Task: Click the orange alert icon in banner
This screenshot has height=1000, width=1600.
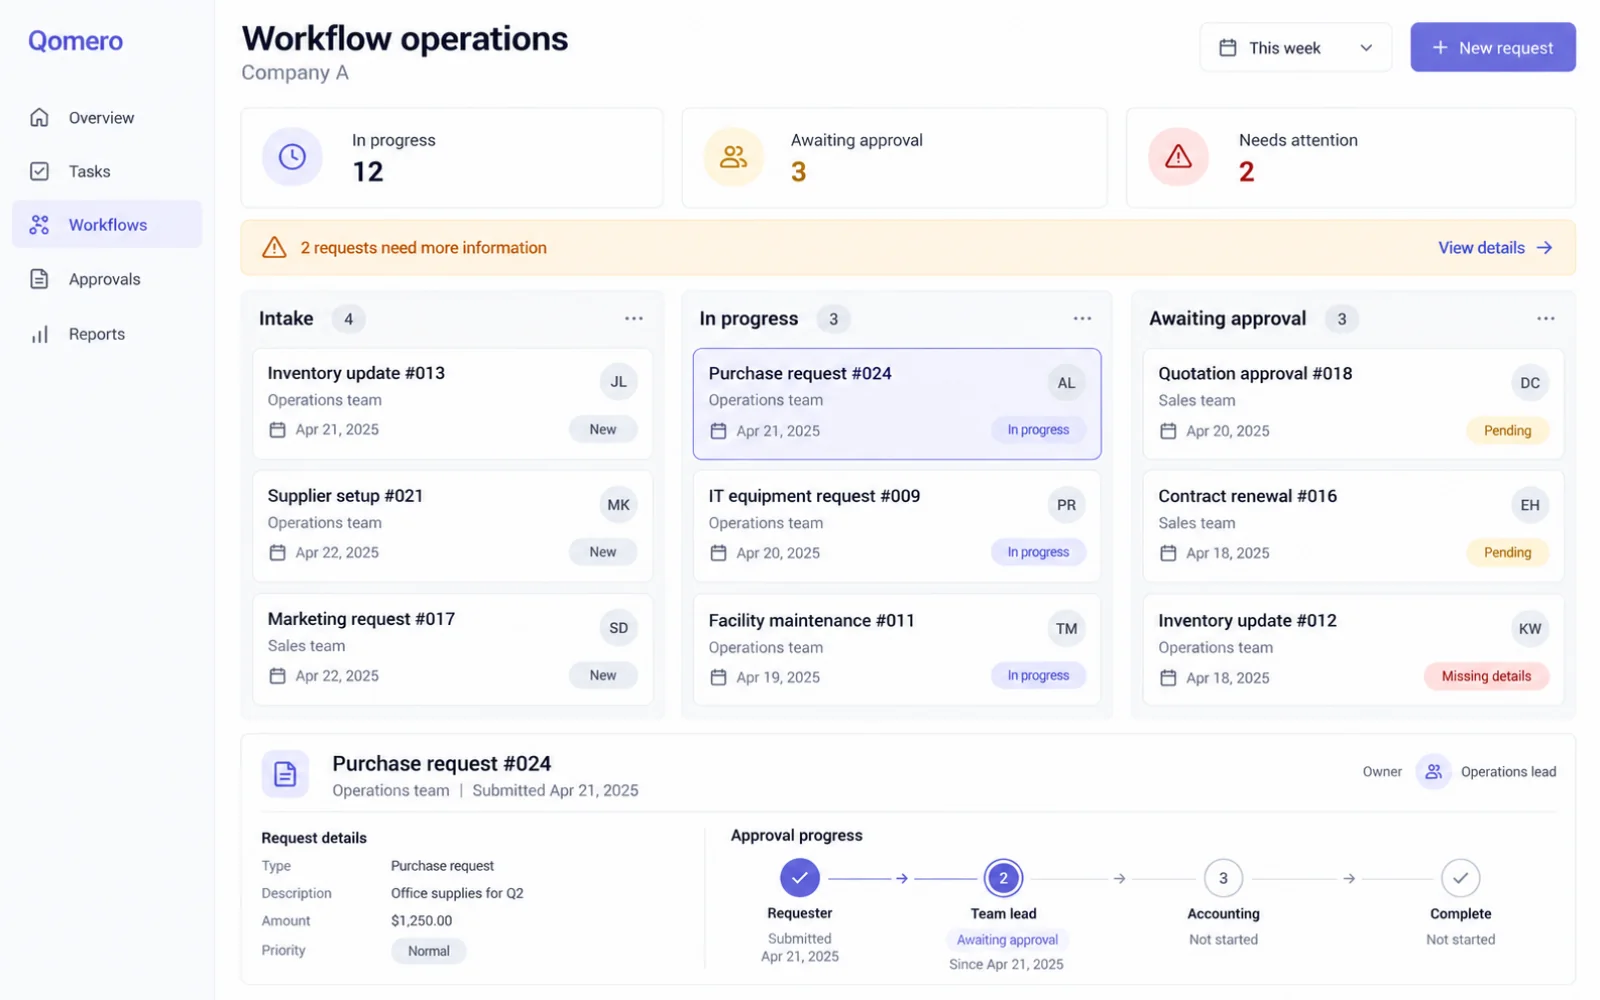Action: [x=274, y=248]
